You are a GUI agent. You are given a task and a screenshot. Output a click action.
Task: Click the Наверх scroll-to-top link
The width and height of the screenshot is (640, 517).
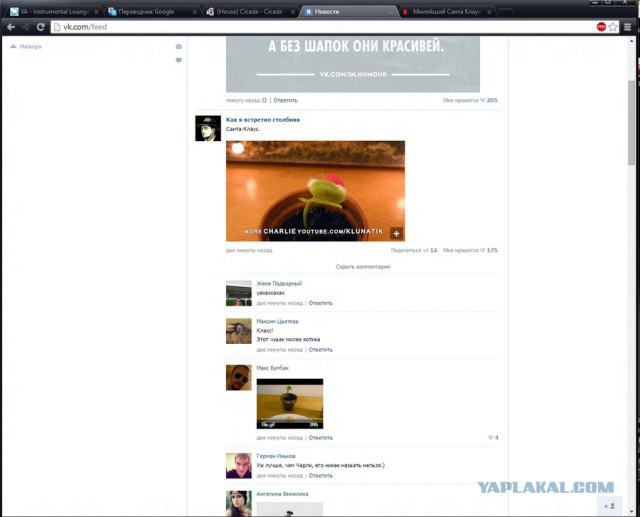[26, 47]
